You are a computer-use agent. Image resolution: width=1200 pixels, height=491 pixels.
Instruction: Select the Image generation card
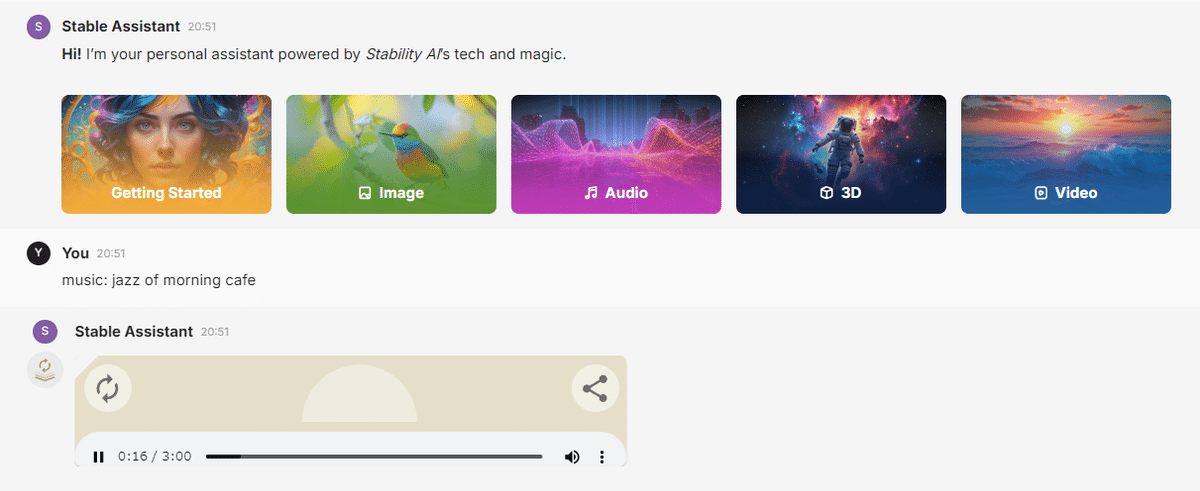(391, 154)
